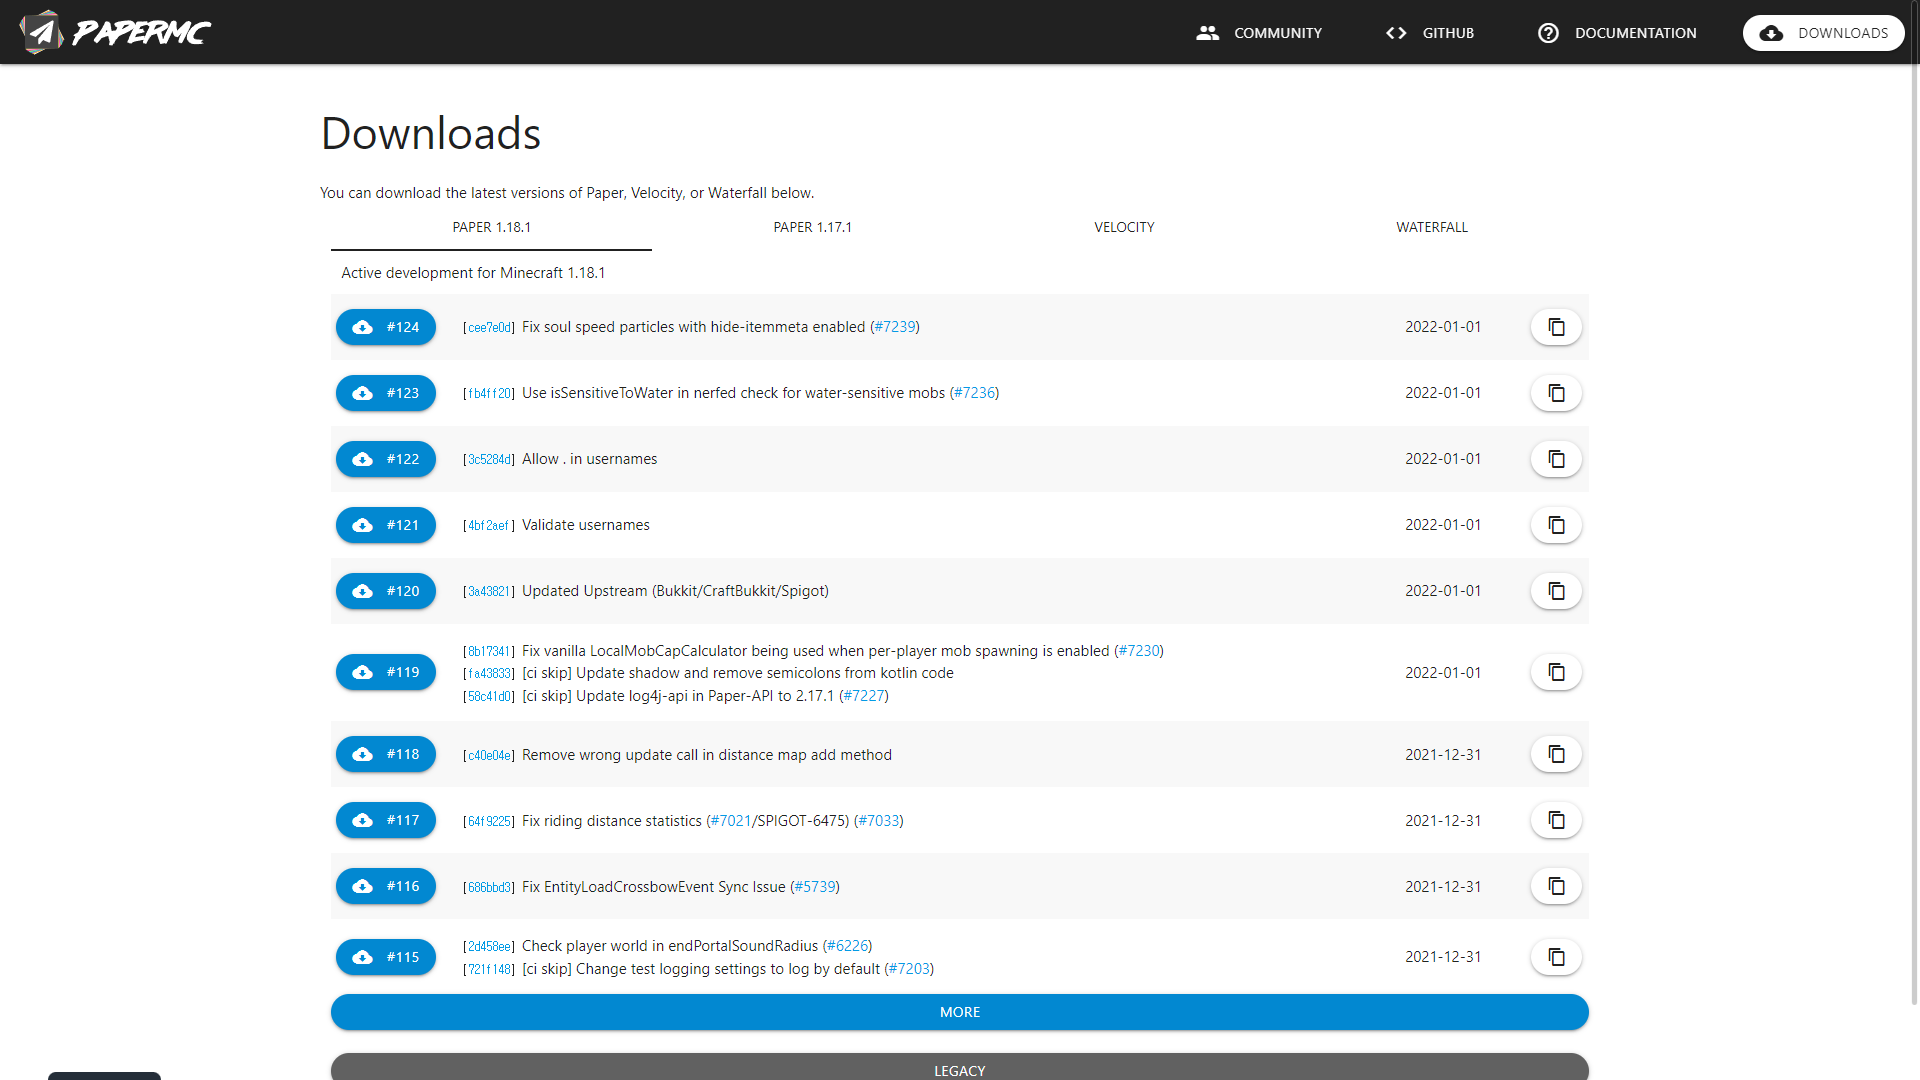Image resolution: width=1920 pixels, height=1080 pixels.
Task: Go to GitHub from the header
Action: tap(1430, 33)
